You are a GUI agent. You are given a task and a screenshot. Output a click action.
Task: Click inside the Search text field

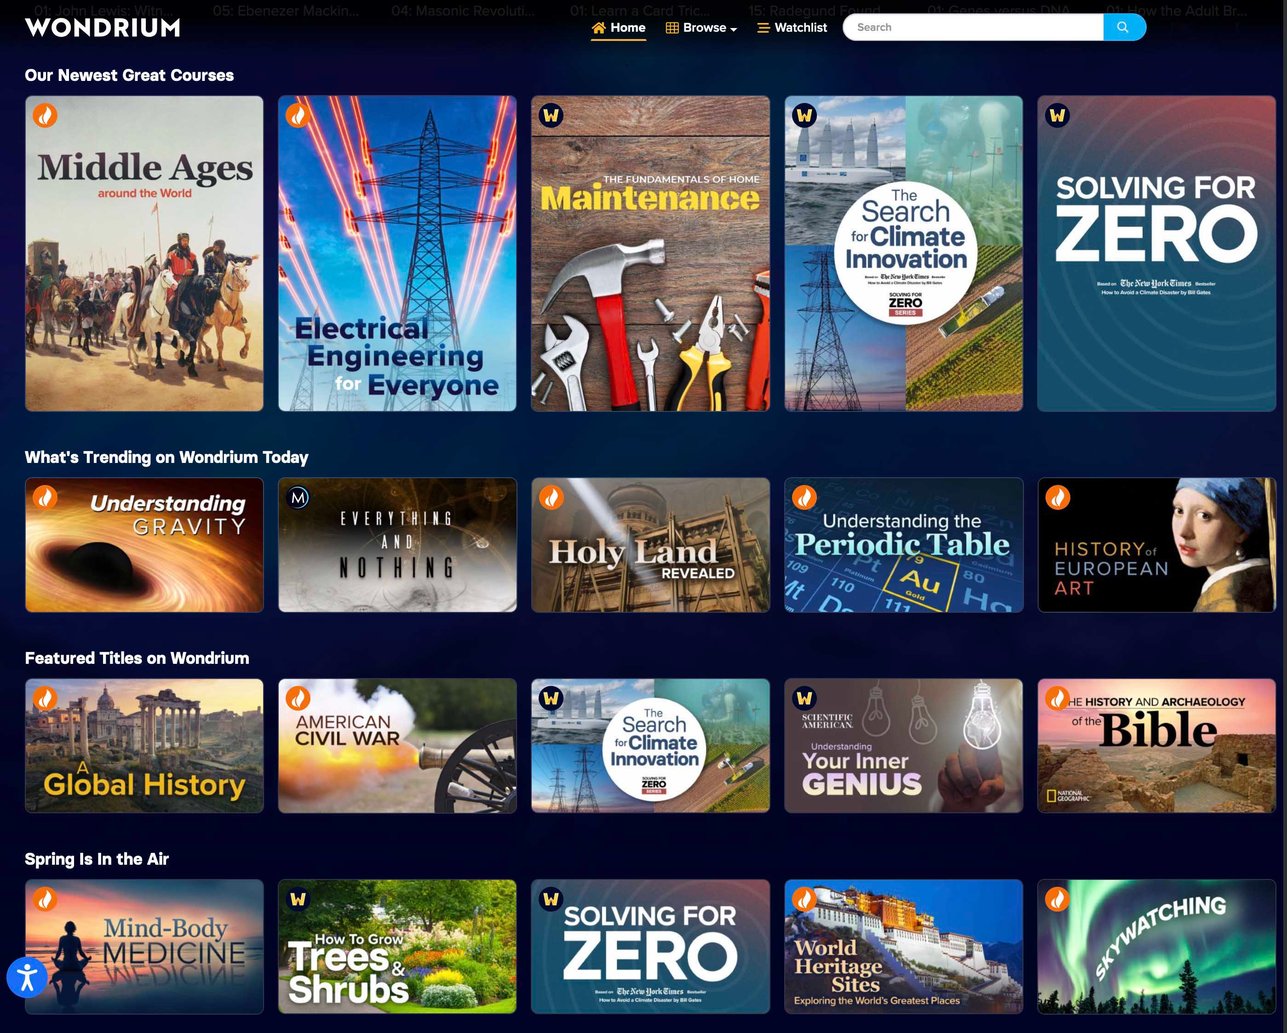[x=972, y=28]
